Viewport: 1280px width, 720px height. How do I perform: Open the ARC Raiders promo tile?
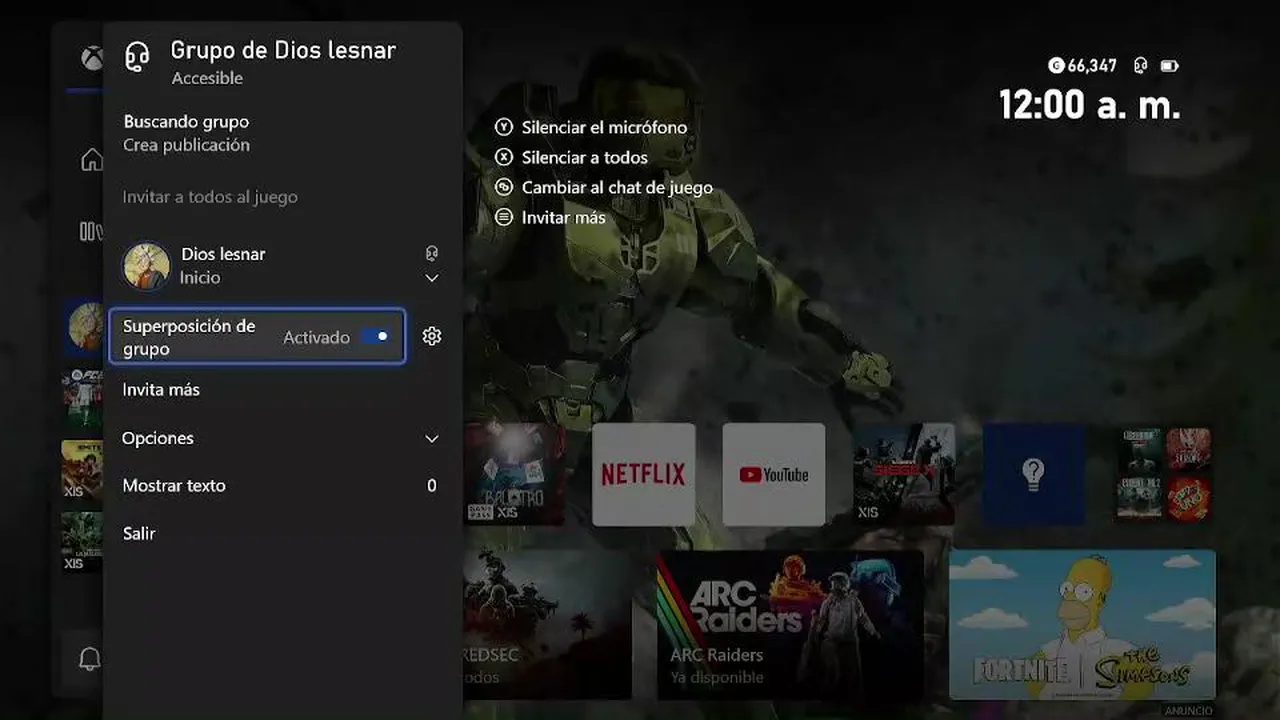coord(790,624)
